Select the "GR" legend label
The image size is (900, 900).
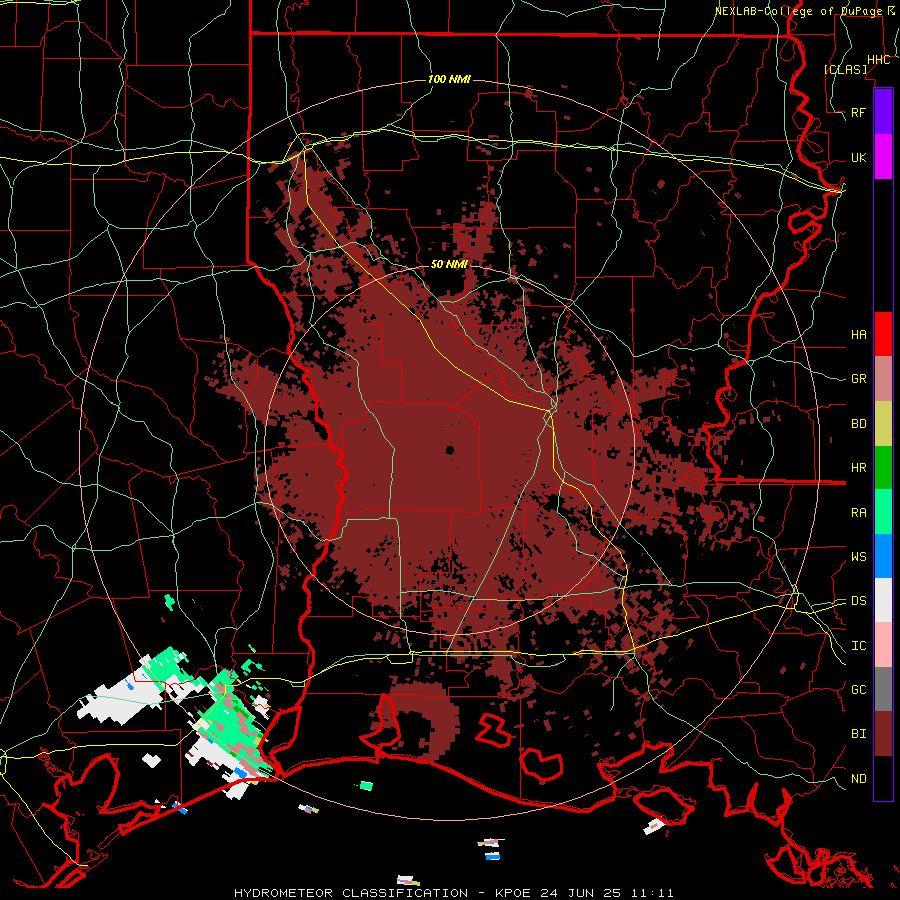[858, 379]
